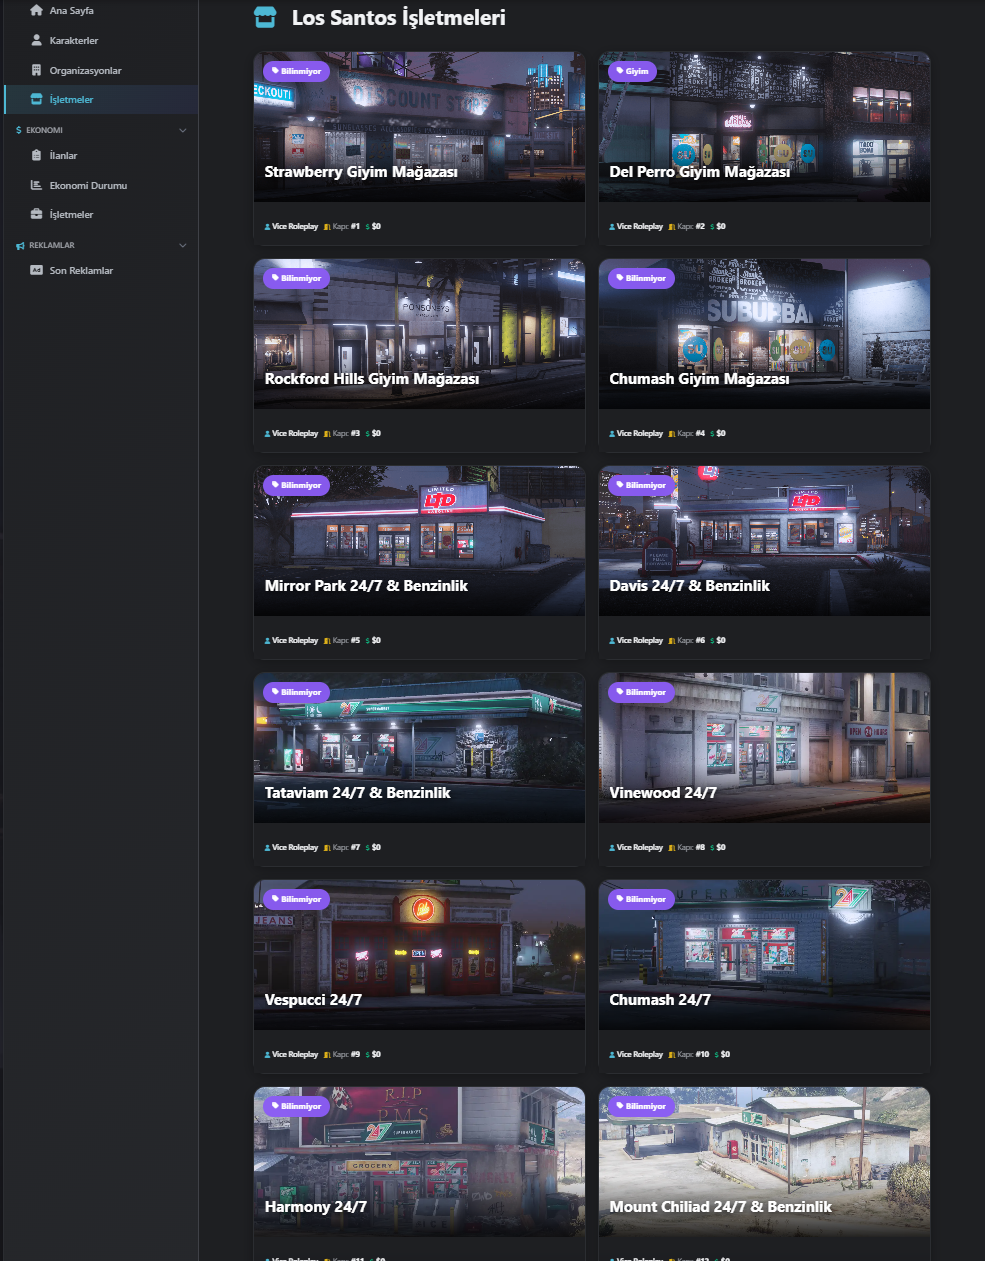Click Vice Roleplay under Tataviam 24/7 & Benzinlik
Screen dimensions: 985x1261
pos(295,848)
